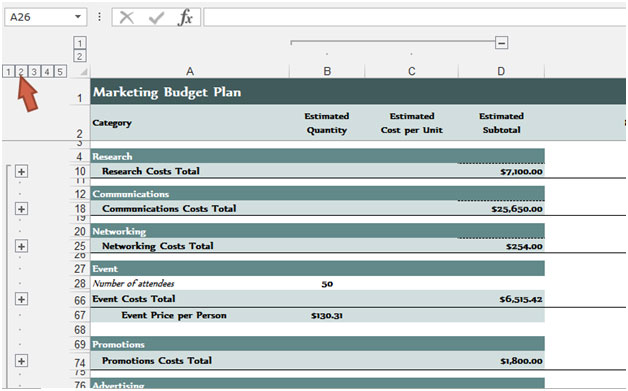Select Networking Costs Total label cell
Viewport: 628px width, 391px height.
[190, 246]
